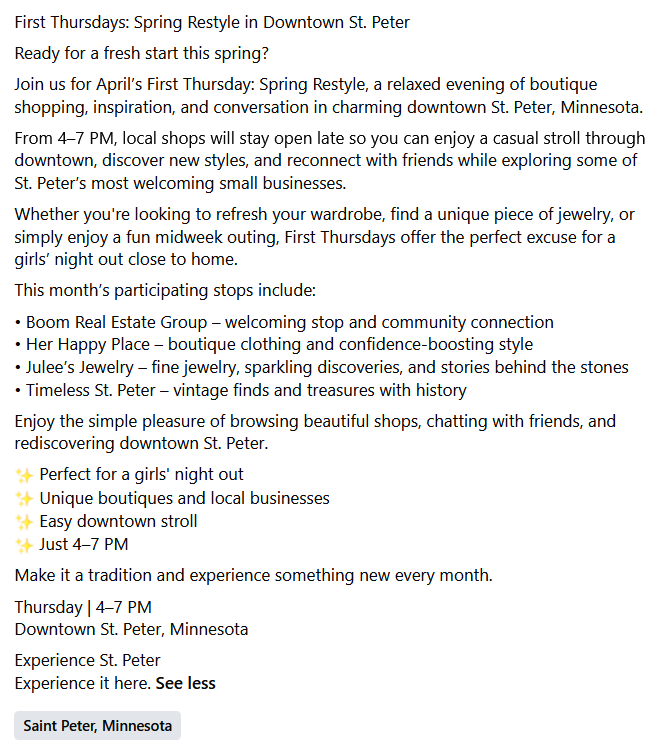Click the "Experience St. Peter" line

point(88,660)
